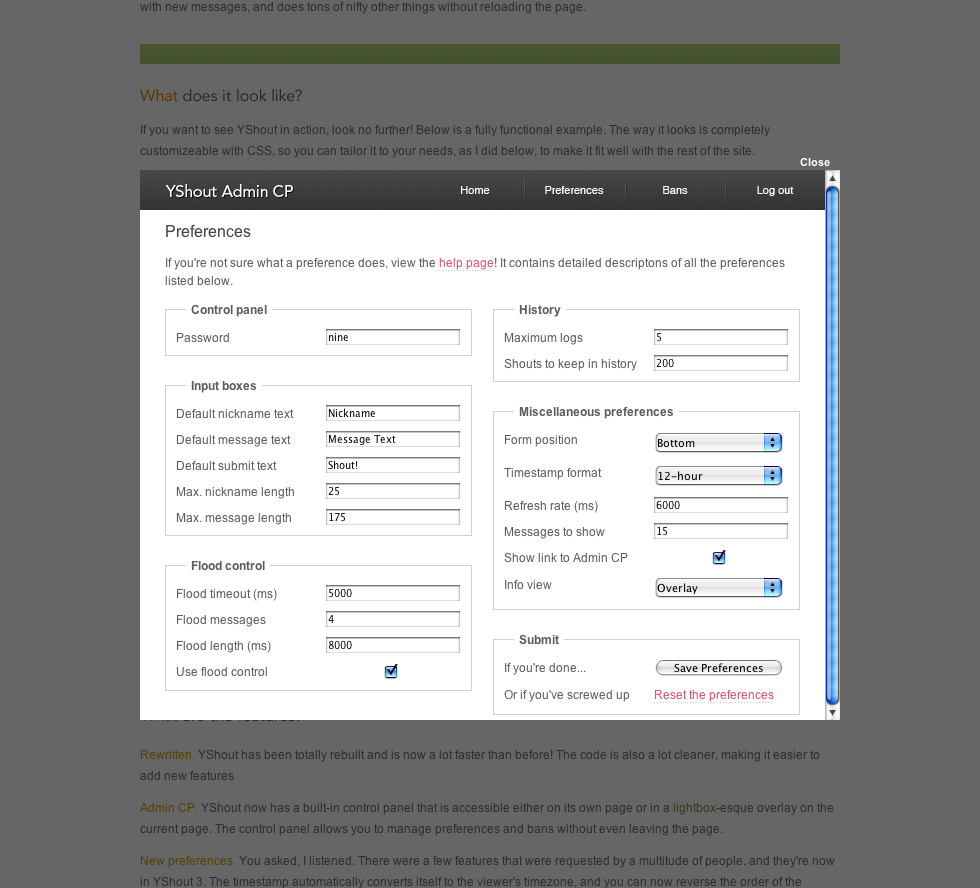
Task: Click the 'Use flood control' label text
Action: pos(221,672)
